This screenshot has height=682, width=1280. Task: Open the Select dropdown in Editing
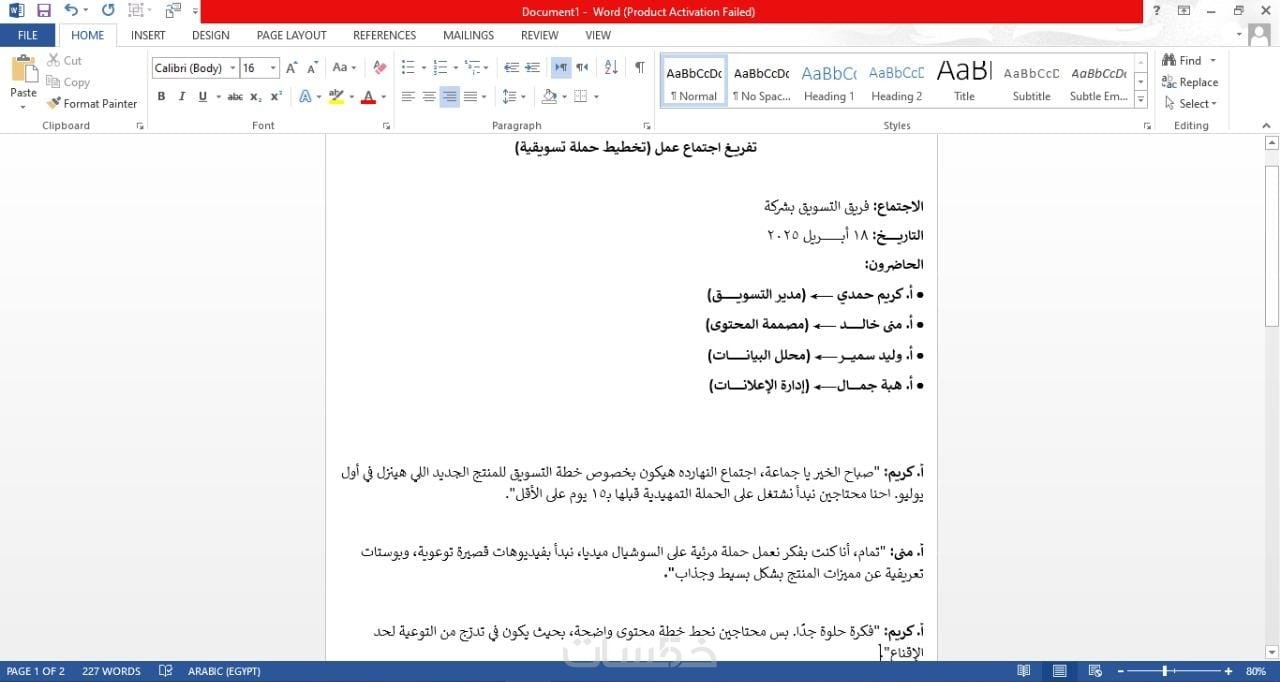coord(1191,103)
